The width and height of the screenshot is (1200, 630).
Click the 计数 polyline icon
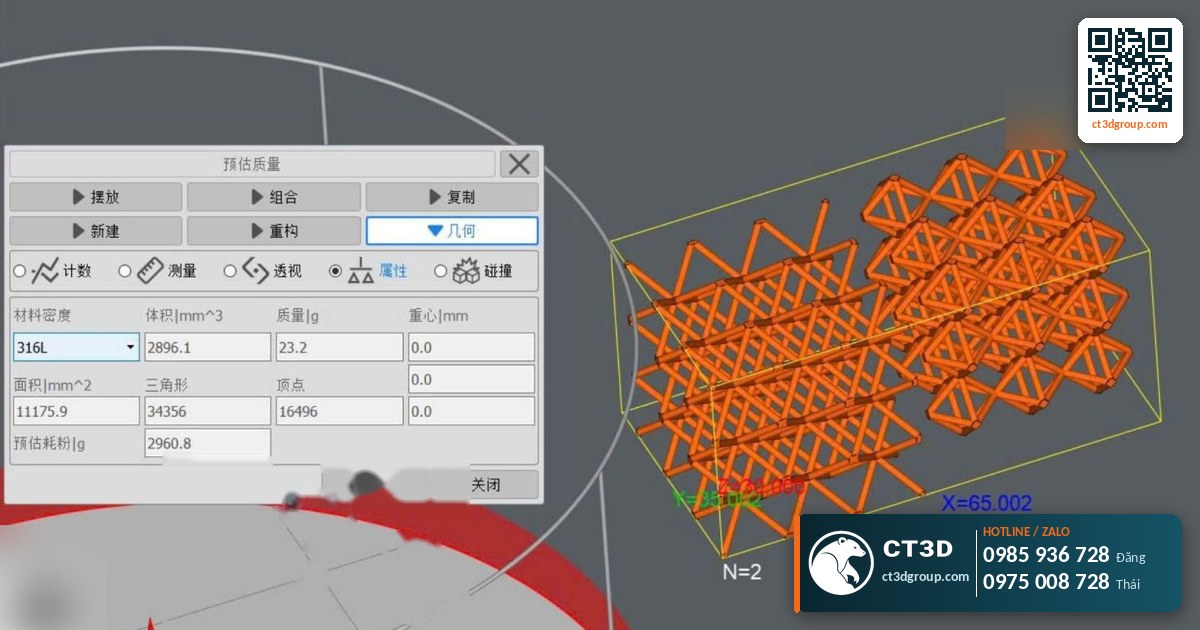[x=46, y=270]
